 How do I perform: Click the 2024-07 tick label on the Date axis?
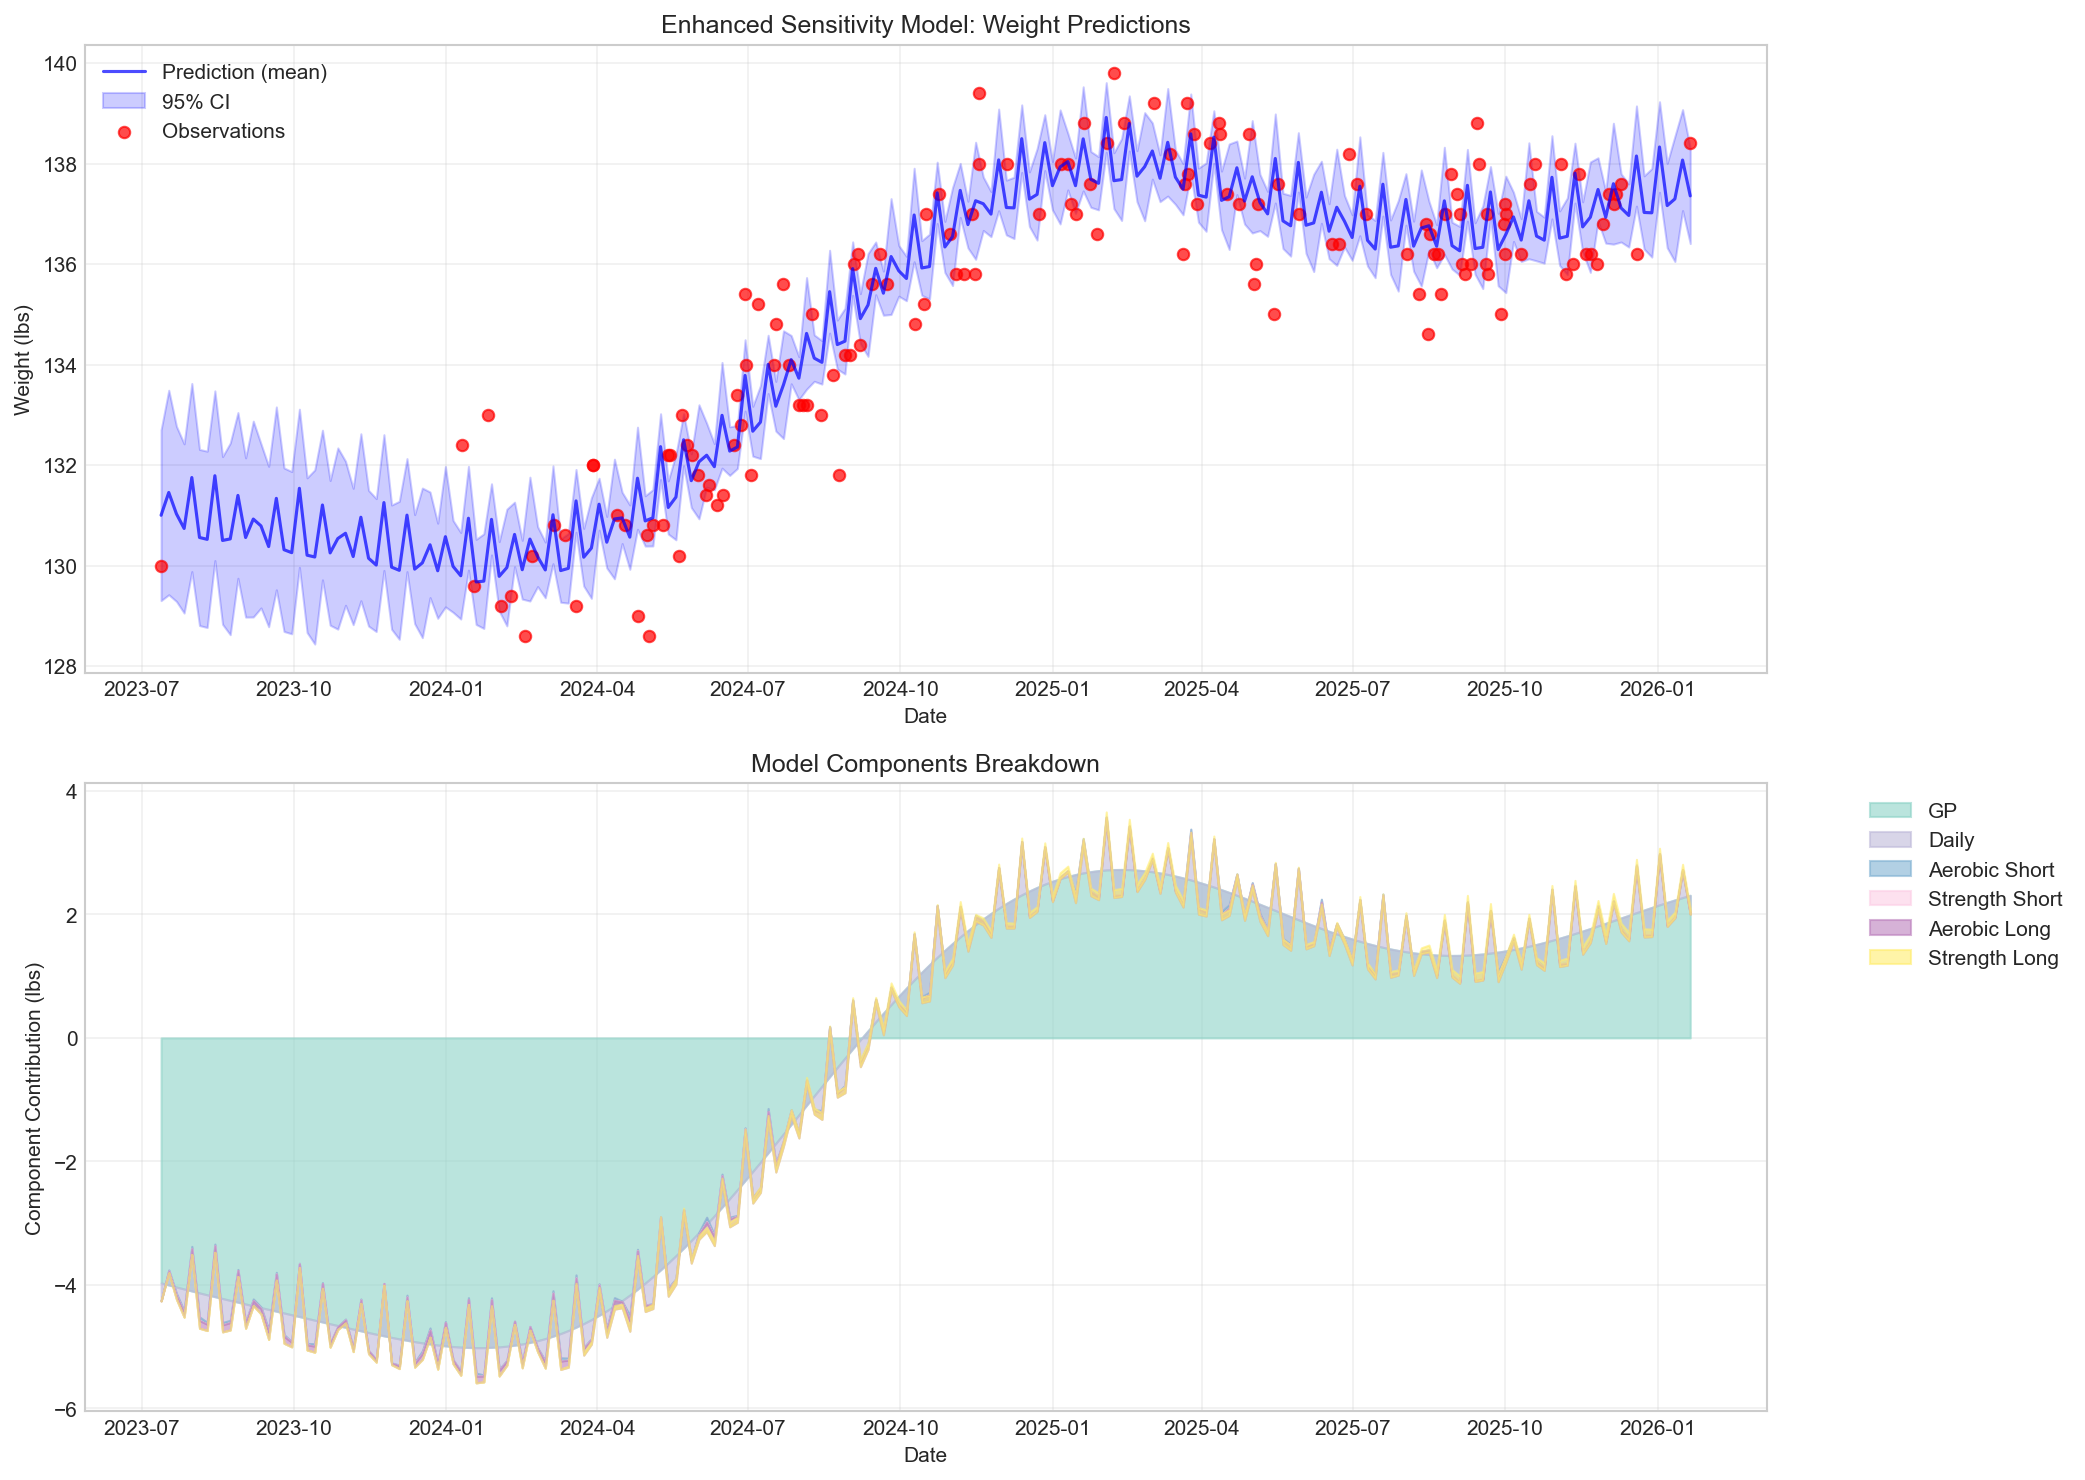click(x=747, y=690)
